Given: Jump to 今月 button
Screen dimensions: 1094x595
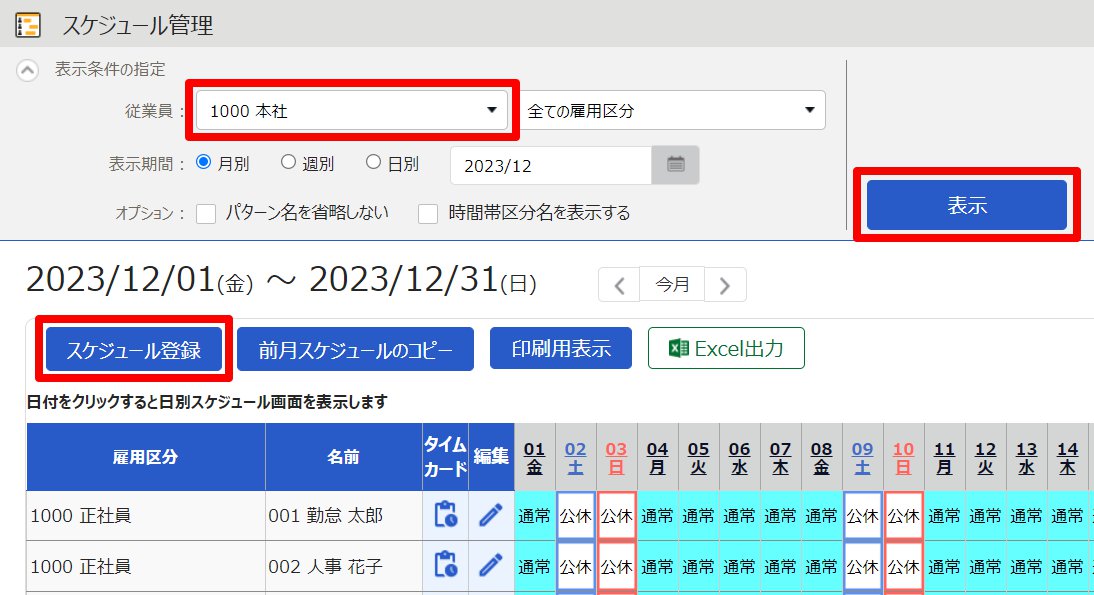Looking at the screenshot, I should (x=672, y=285).
